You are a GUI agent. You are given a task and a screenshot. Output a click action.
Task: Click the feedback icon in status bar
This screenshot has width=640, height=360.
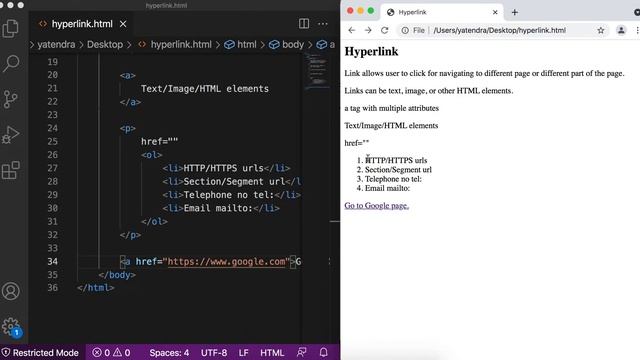pos(302,353)
